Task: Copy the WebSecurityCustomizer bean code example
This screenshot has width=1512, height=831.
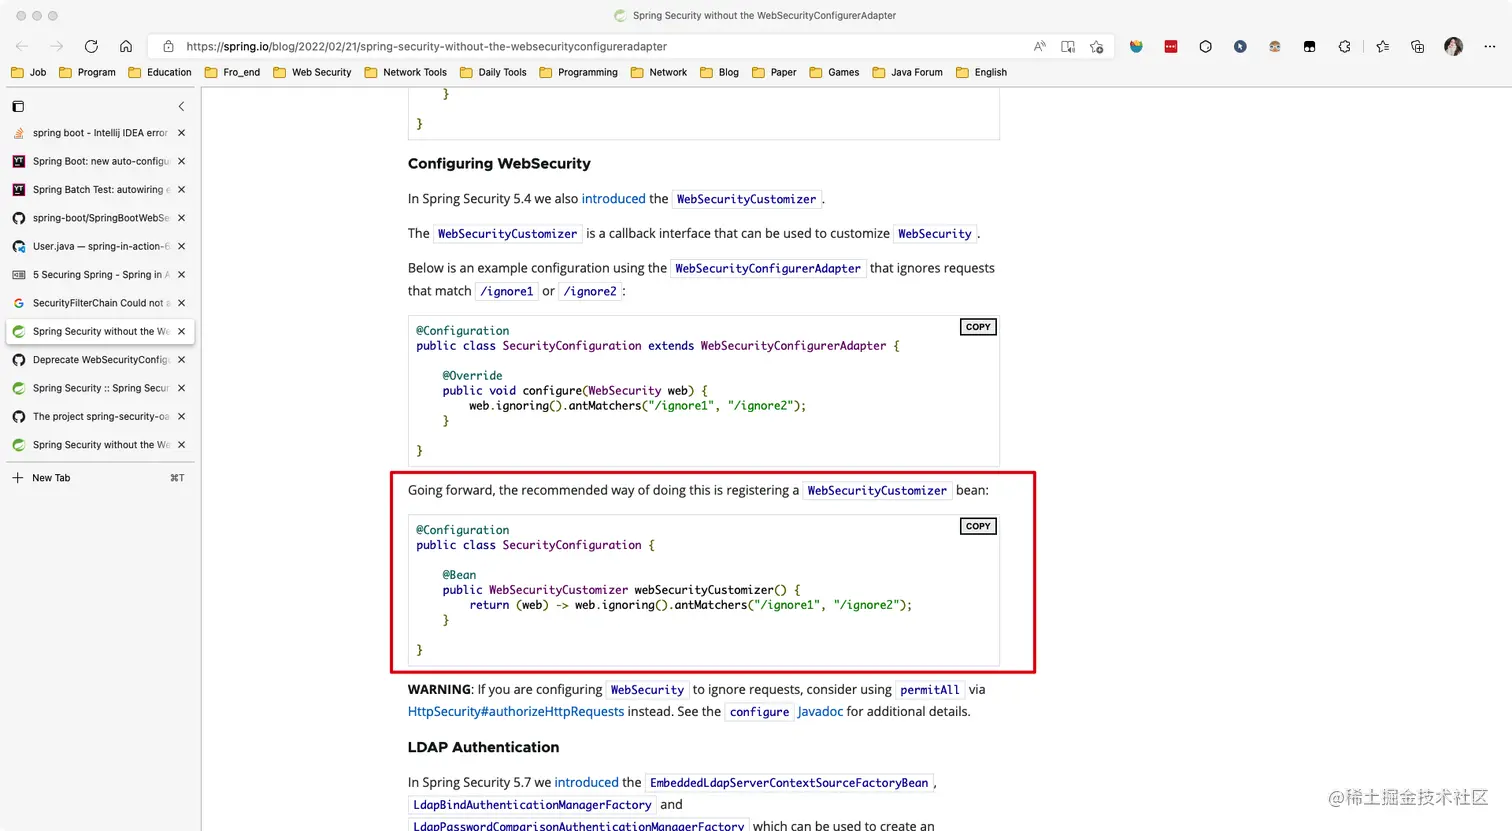Action: pyautogui.click(x=978, y=526)
